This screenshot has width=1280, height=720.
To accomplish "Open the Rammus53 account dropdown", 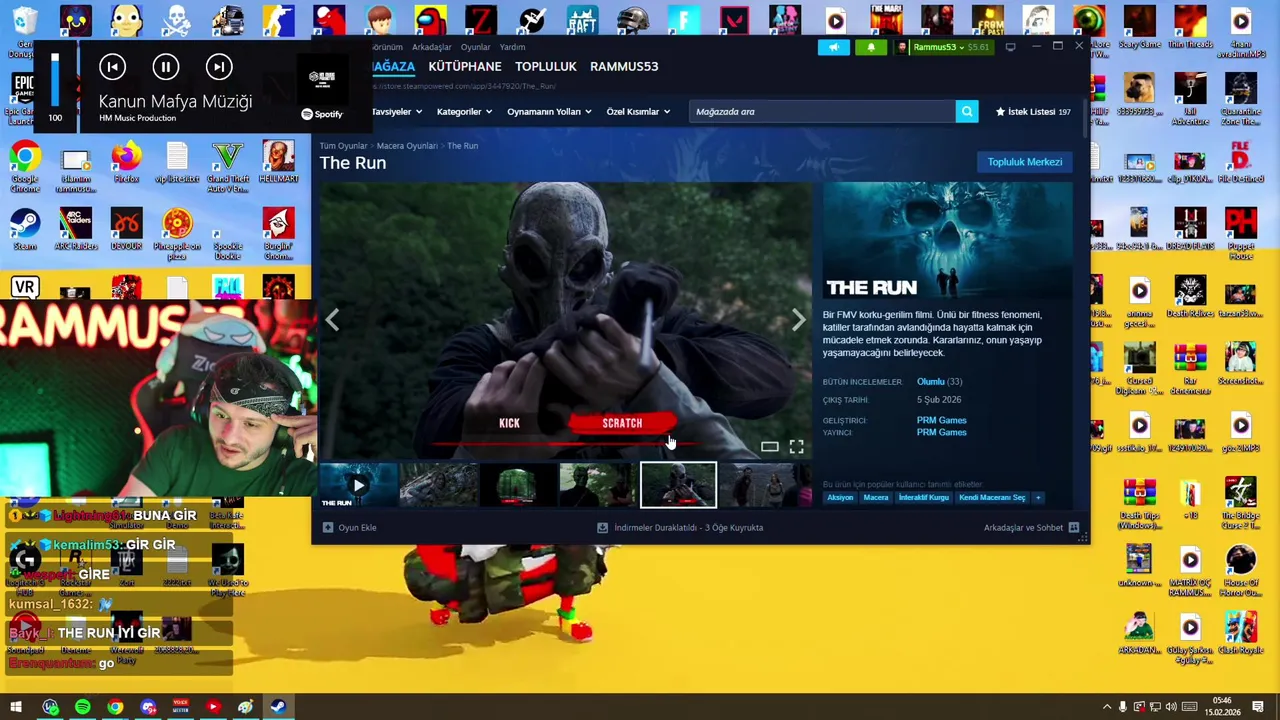I will pyautogui.click(x=946, y=47).
